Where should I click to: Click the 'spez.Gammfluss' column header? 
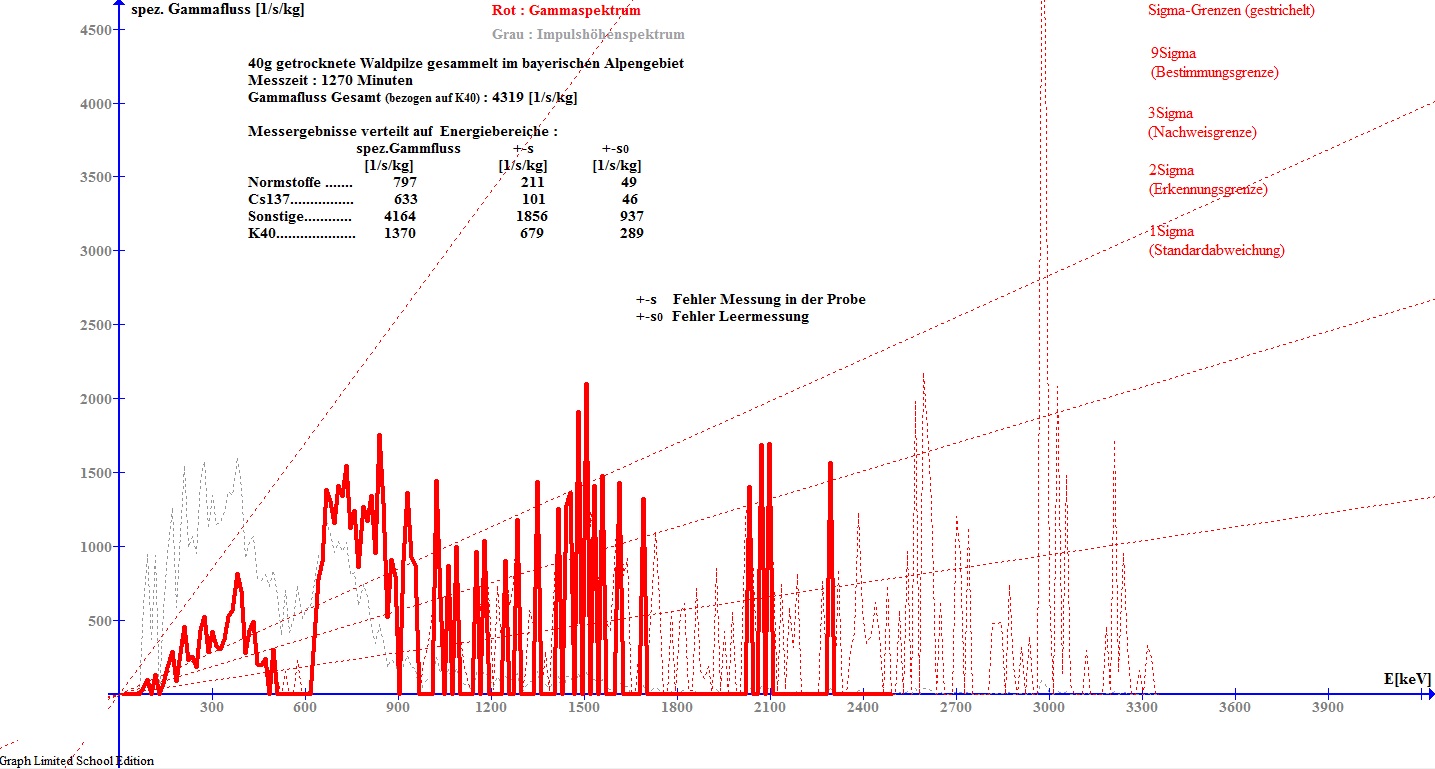408,149
